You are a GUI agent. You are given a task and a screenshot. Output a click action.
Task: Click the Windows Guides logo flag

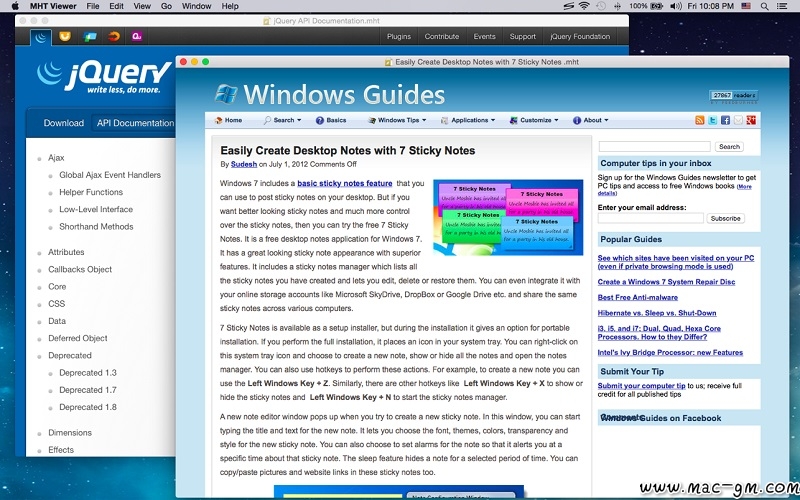pyautogui.click(x=226, y=94)
